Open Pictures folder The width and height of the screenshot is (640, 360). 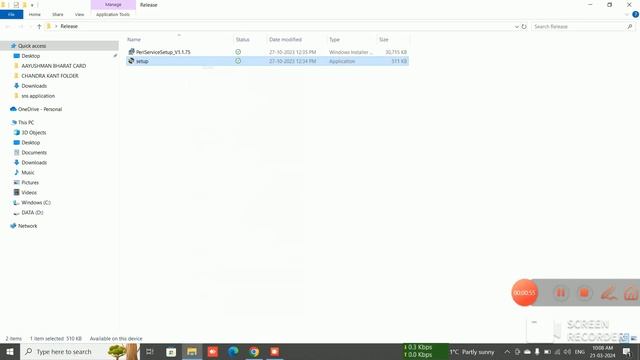point(30,182)
